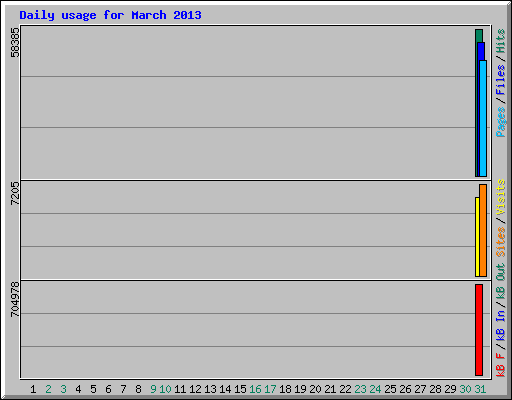Click day 17 on the x-axis

point(270,389)
